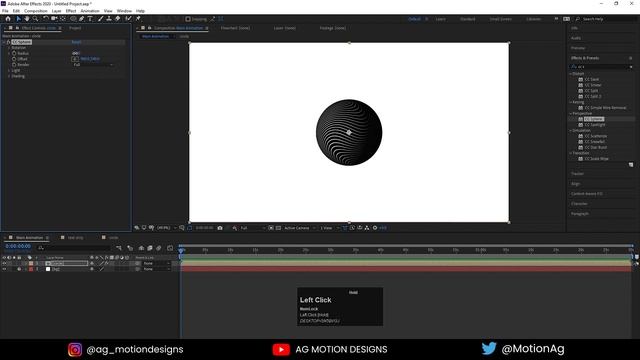Toggle the CC Sphere fx enable switch

(8, 42)
